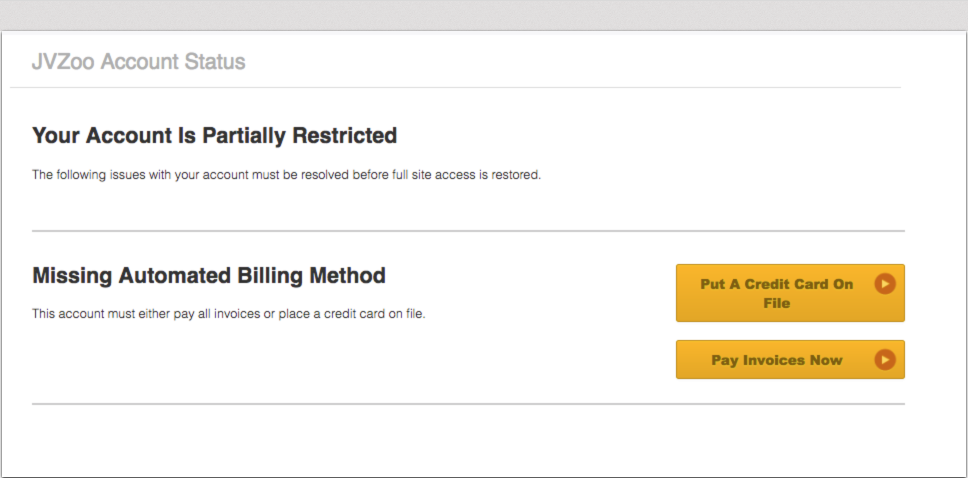Click the gray bar atop the window
Image resolution: width=968 pixels, height=478 pixels.
tap(484, 15)
